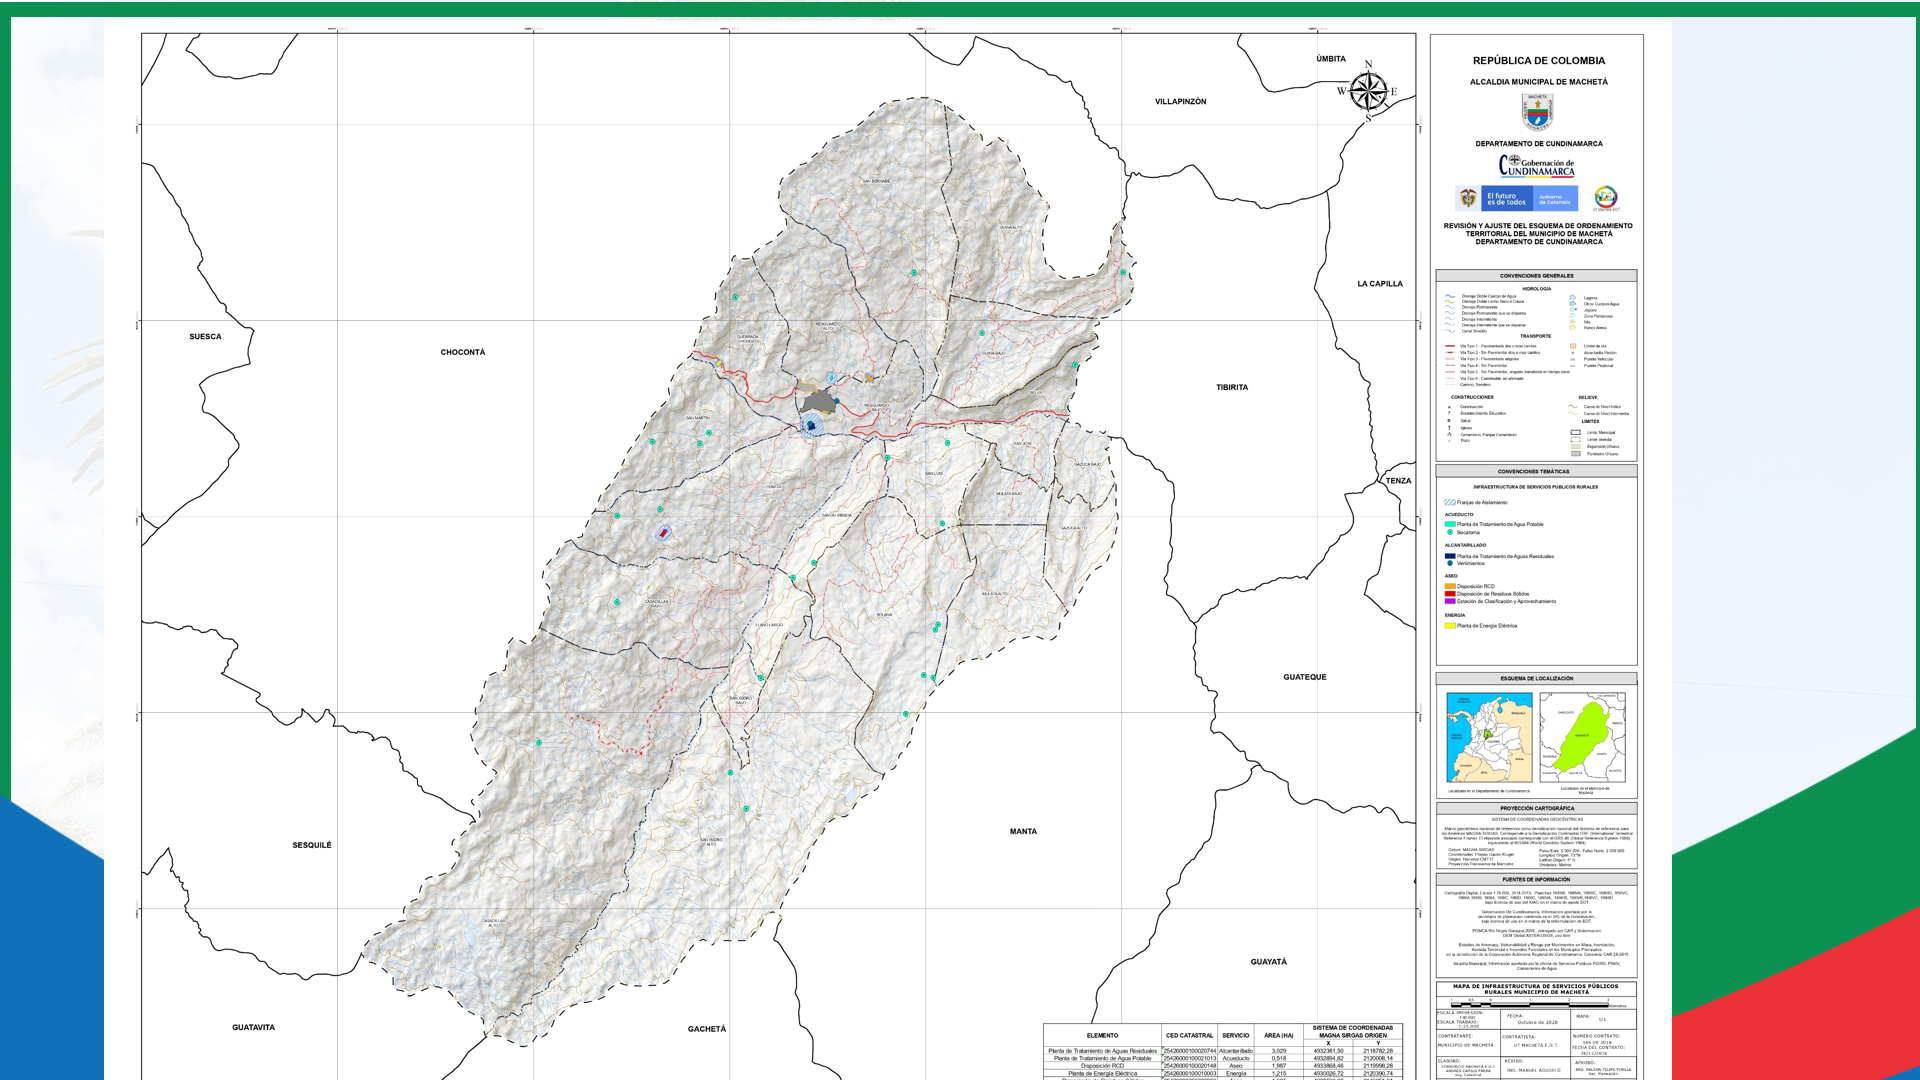Click the Colombia location thumbnail map
Viewport: 1920px width, 1080px height.
pyautogui.click(x=1489, y=737)
